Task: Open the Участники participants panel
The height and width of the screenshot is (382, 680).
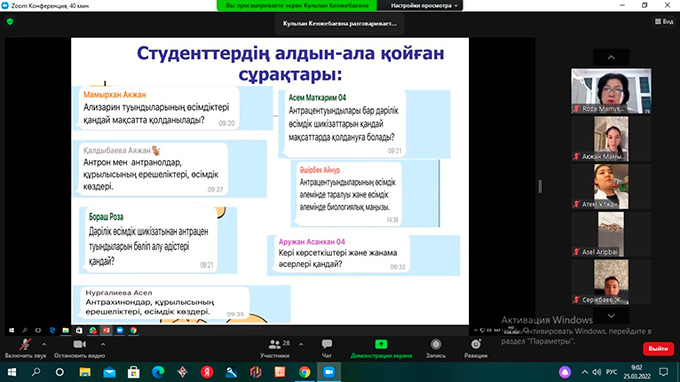Action: pyautogui.click(x=275, y=349)
